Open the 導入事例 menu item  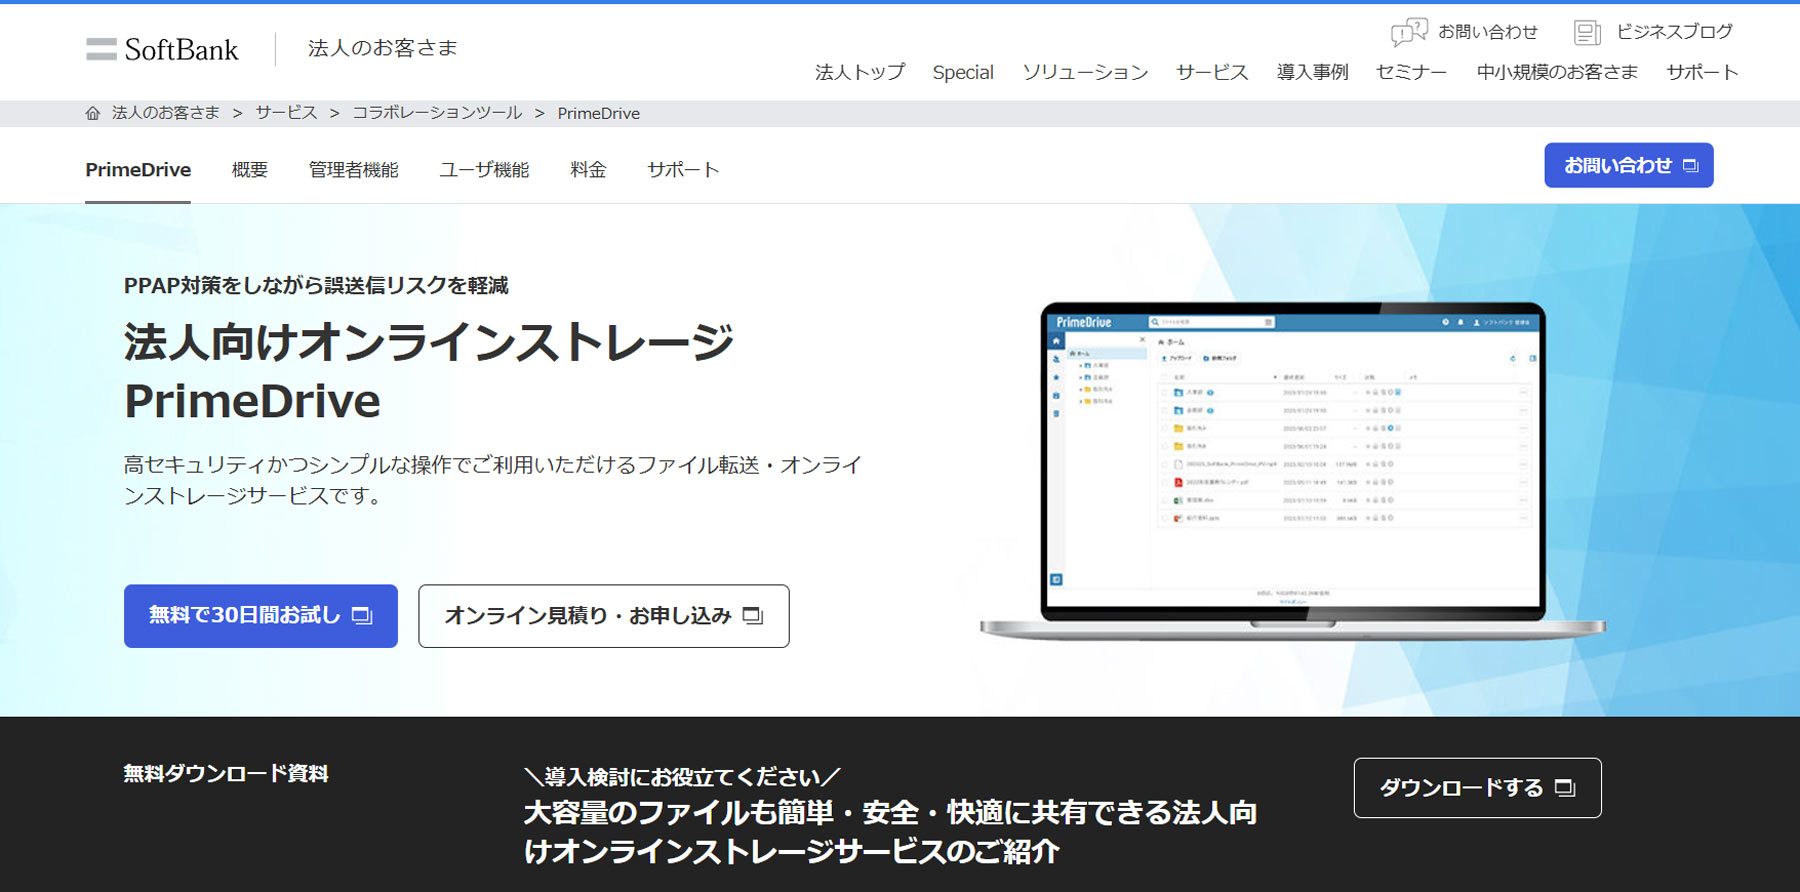(x=1312, y=72)
